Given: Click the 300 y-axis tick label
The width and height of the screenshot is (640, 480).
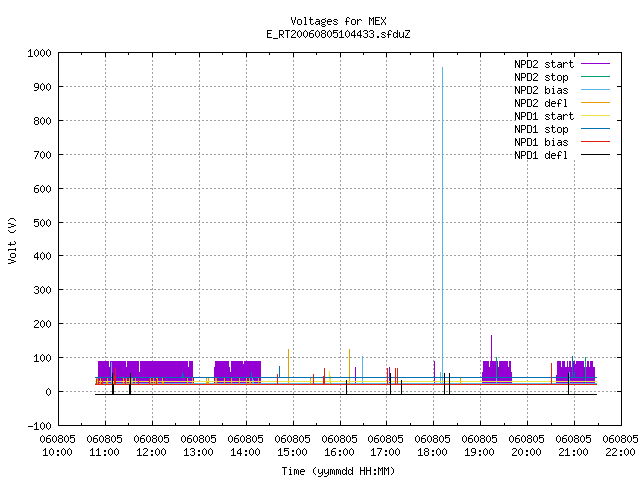Looking at the screenshot, I should [42, 290].
